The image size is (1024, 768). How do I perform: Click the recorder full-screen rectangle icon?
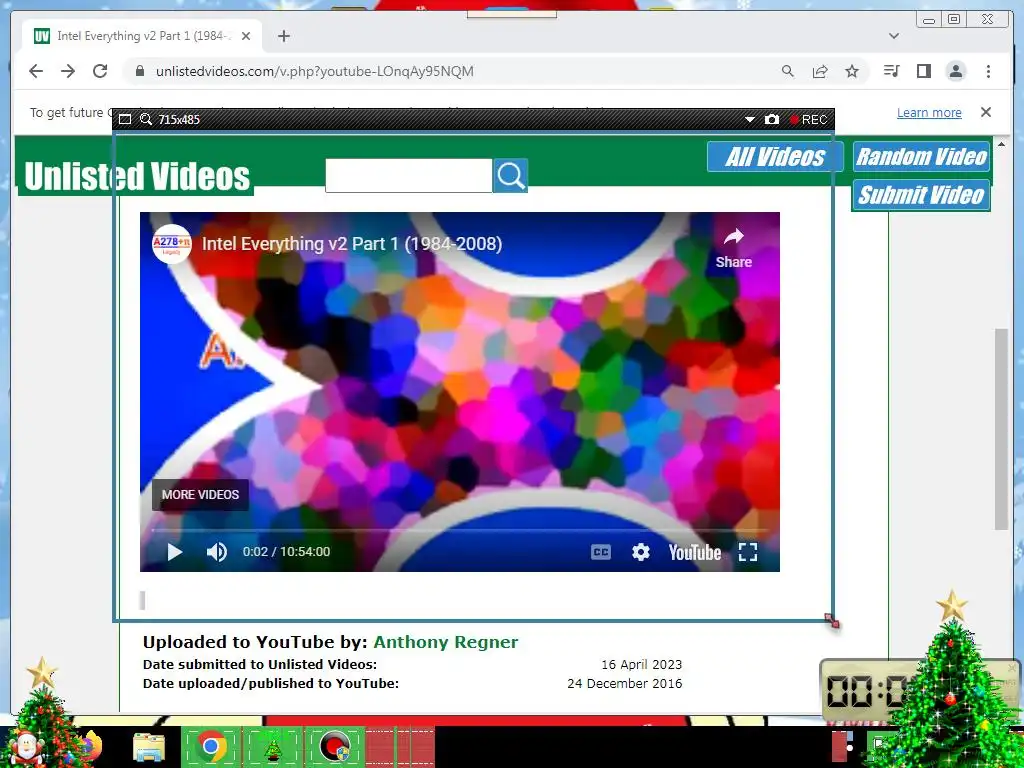[125, 120]
